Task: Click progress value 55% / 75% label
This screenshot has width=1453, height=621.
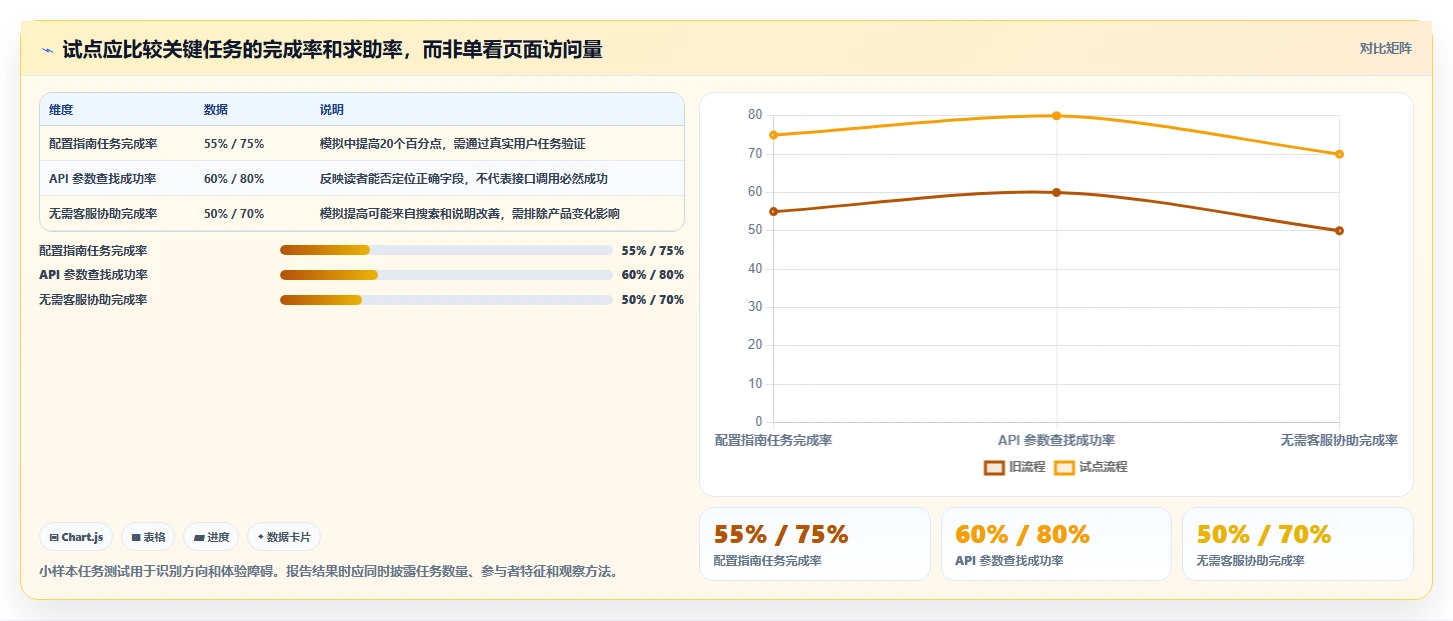Action: click(x=652, y=251)
